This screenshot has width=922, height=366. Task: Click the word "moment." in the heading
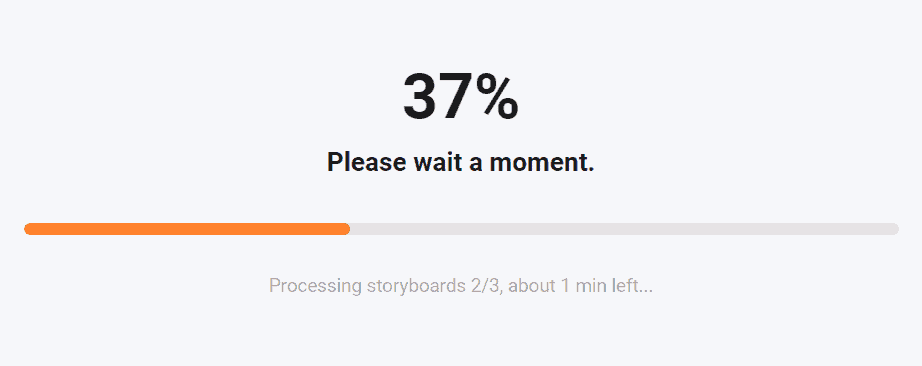(542, 162)
